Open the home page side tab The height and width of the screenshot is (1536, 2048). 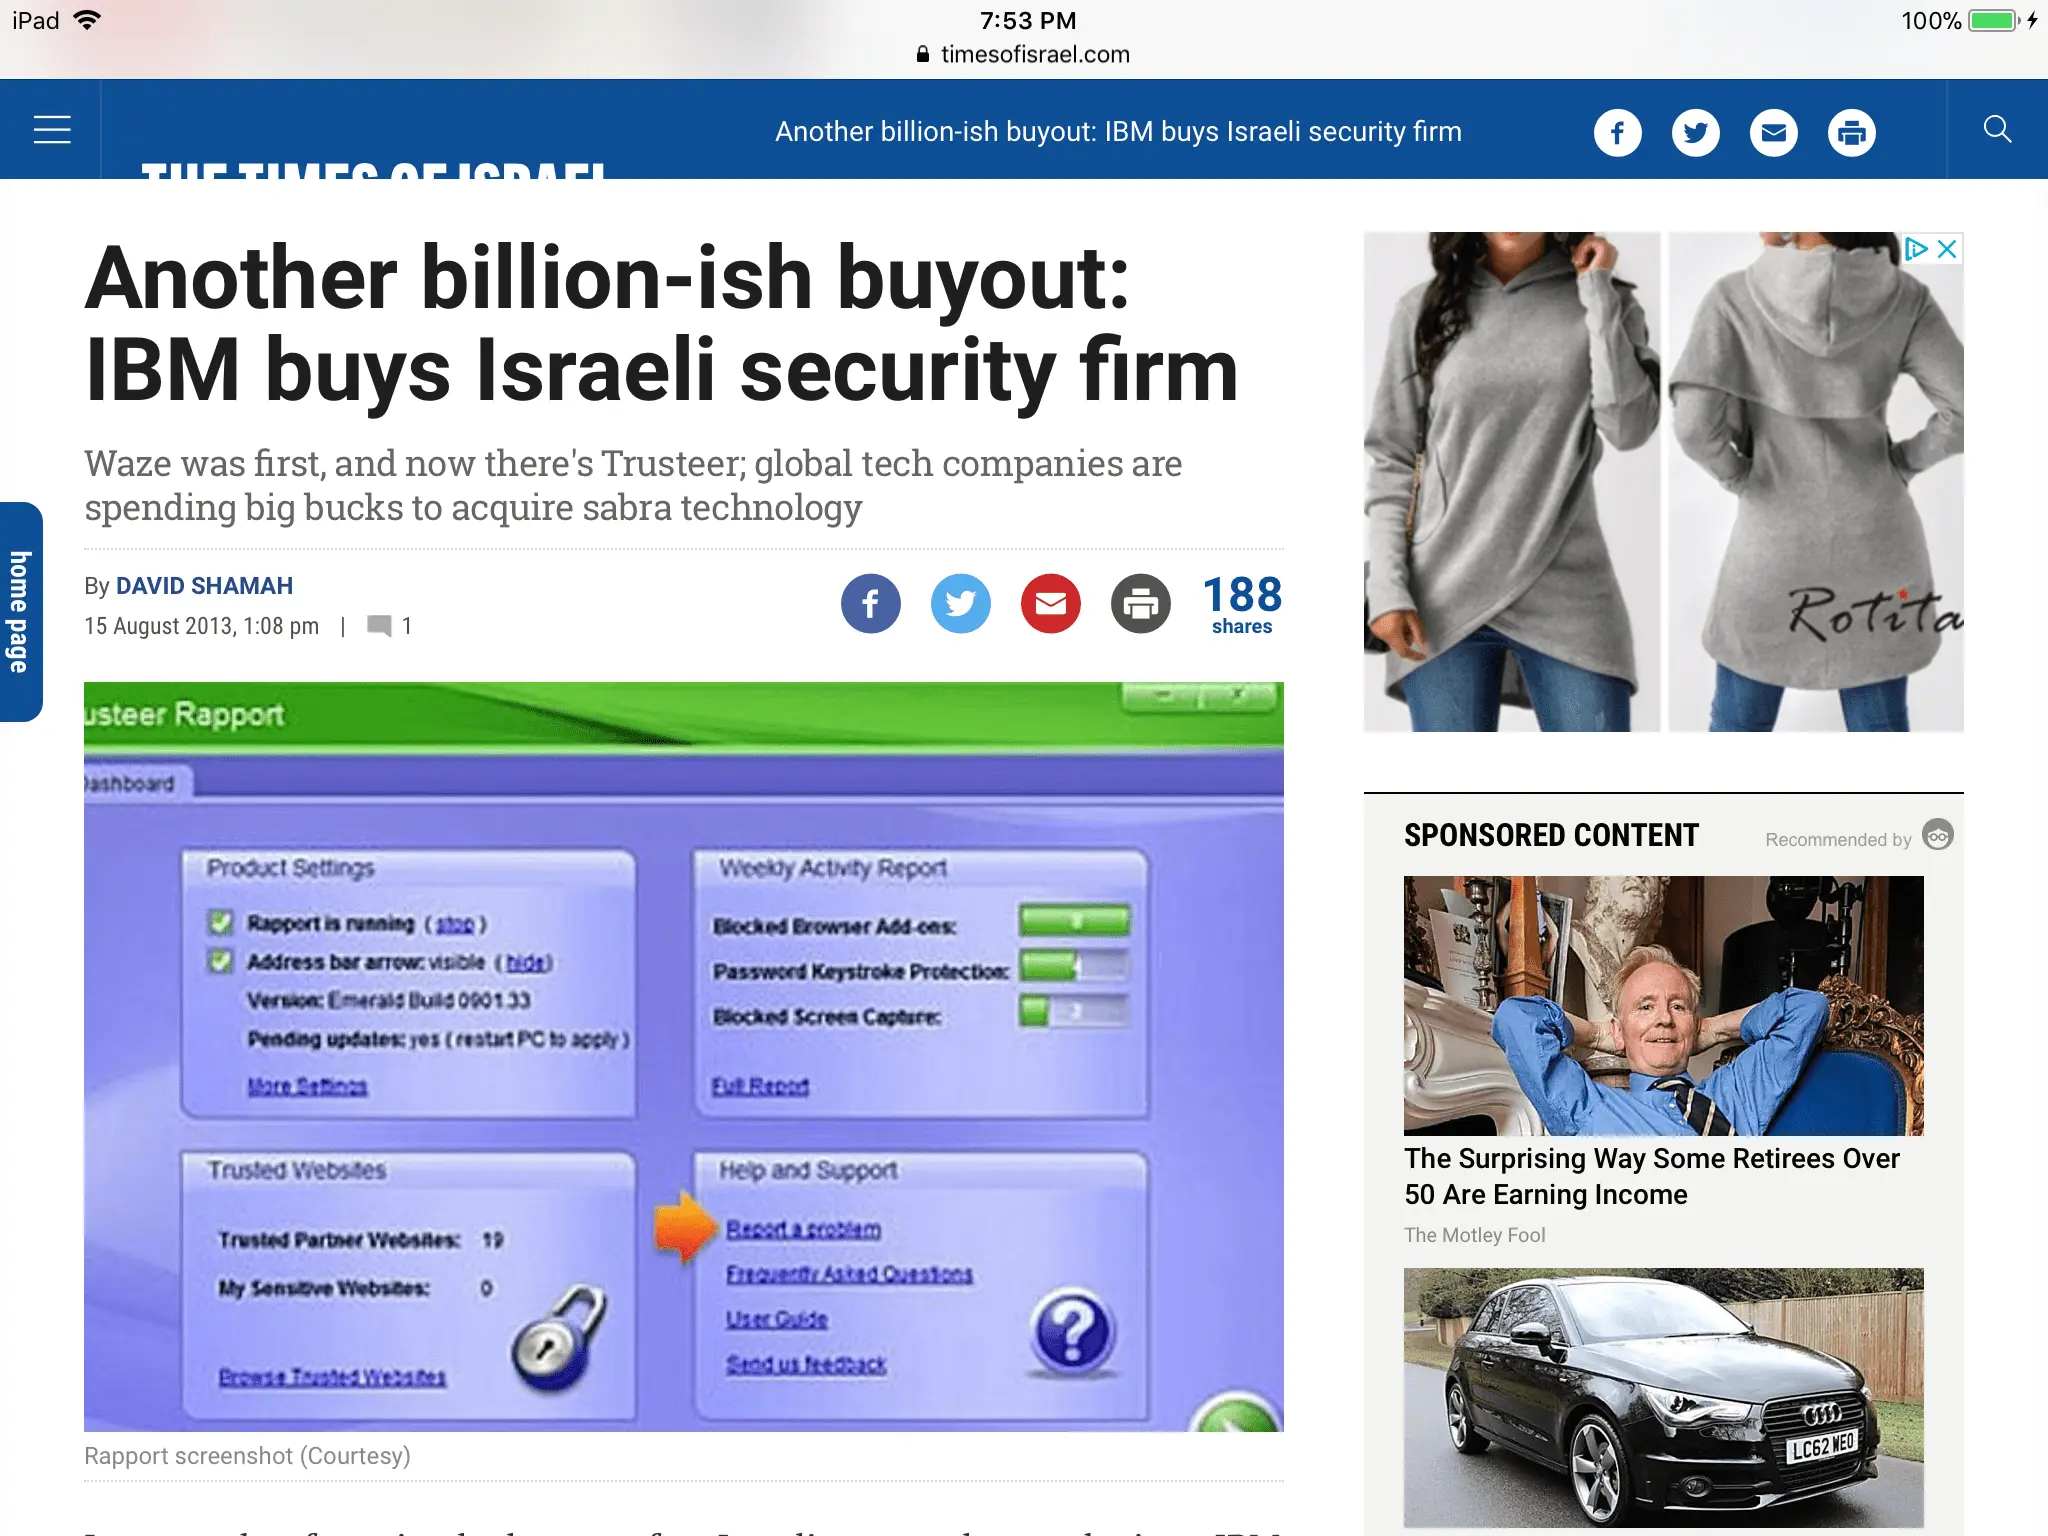tap(20, 611)
